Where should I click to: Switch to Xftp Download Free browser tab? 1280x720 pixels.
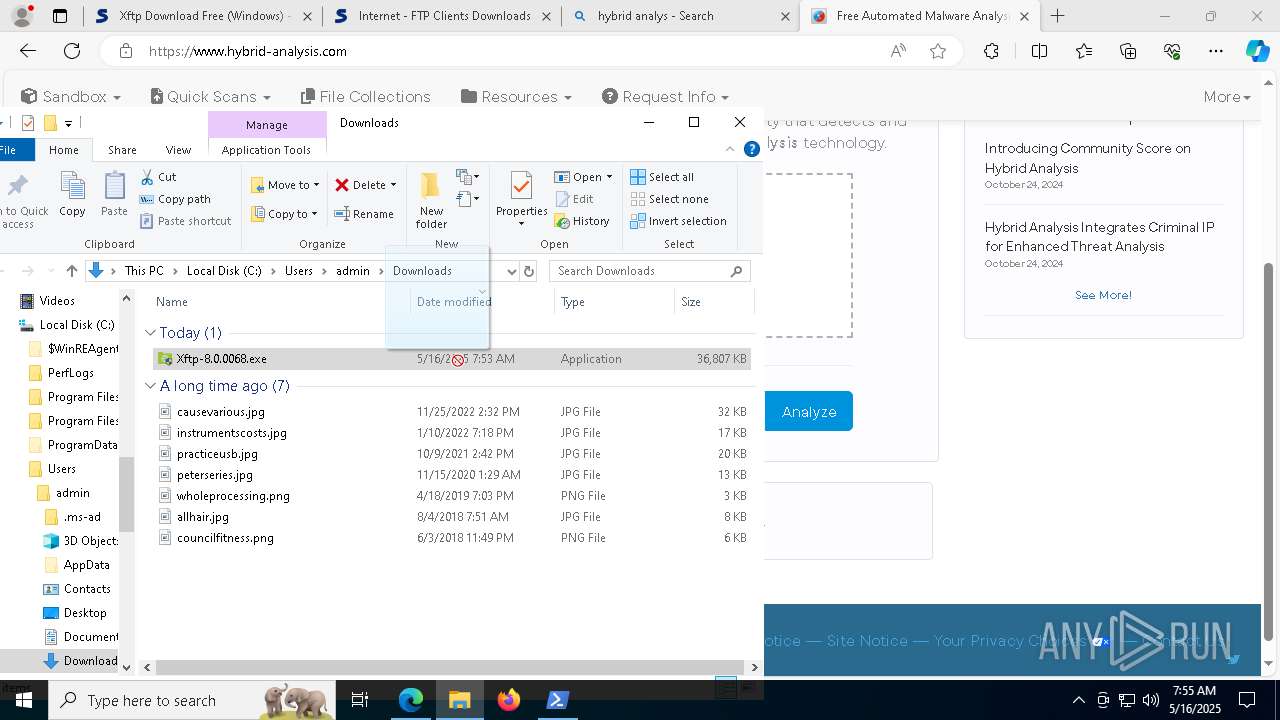[201, 16]
